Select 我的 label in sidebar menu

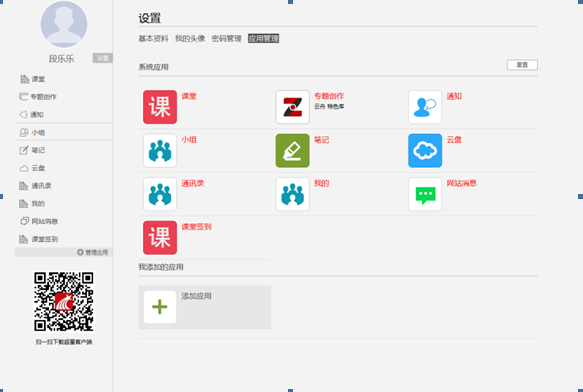pos(38,204)
